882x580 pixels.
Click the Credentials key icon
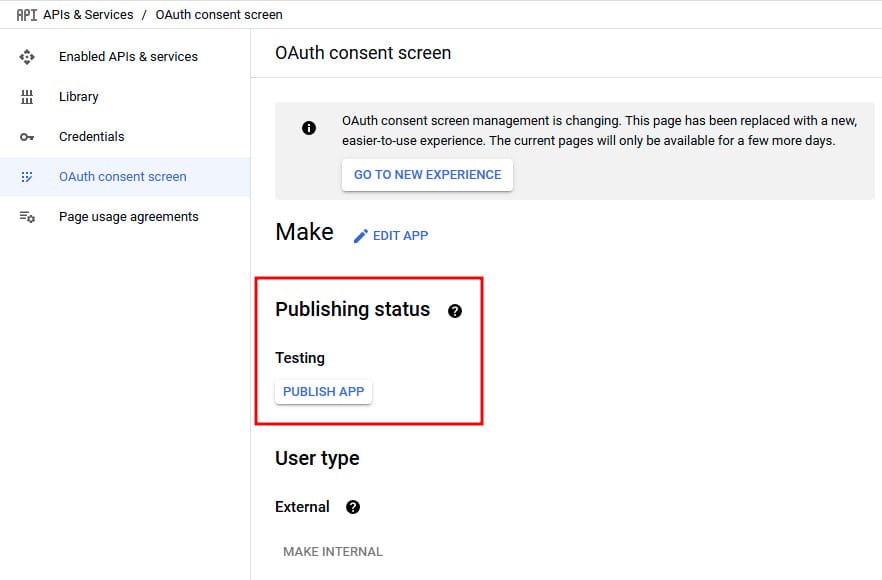[27, 137]
